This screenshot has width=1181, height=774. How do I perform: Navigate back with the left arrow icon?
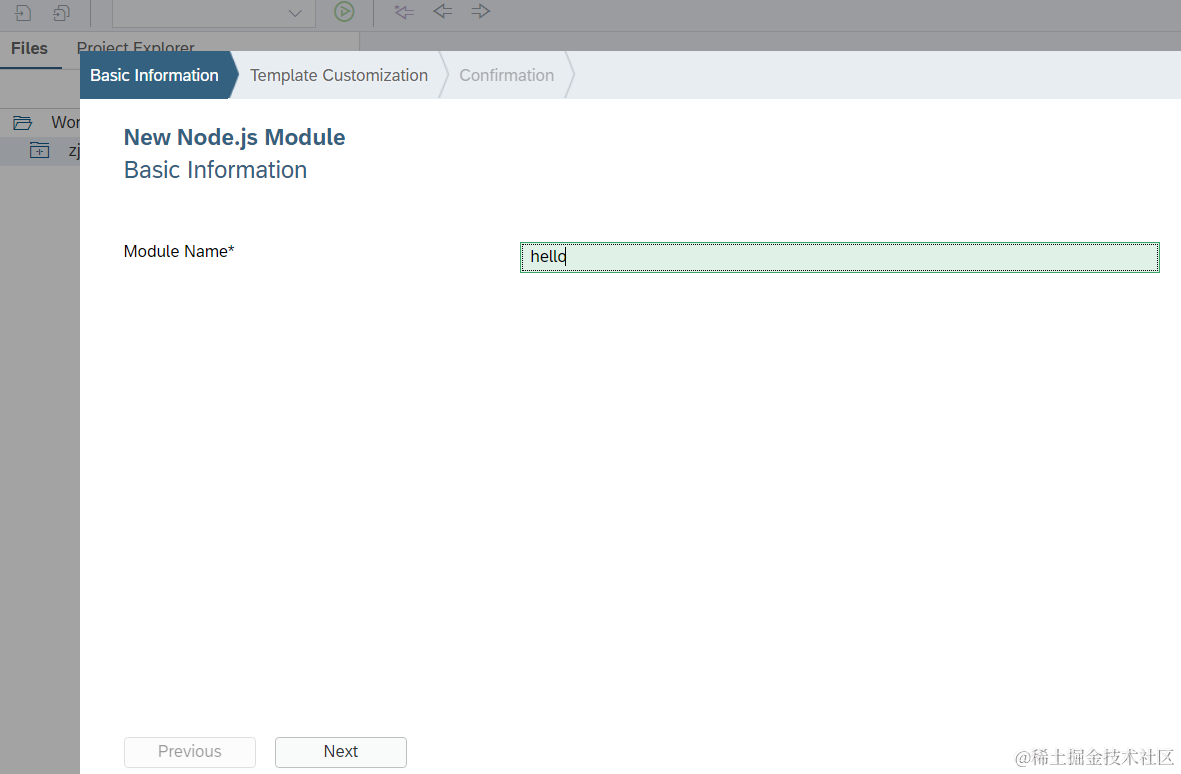click(443, 11)
